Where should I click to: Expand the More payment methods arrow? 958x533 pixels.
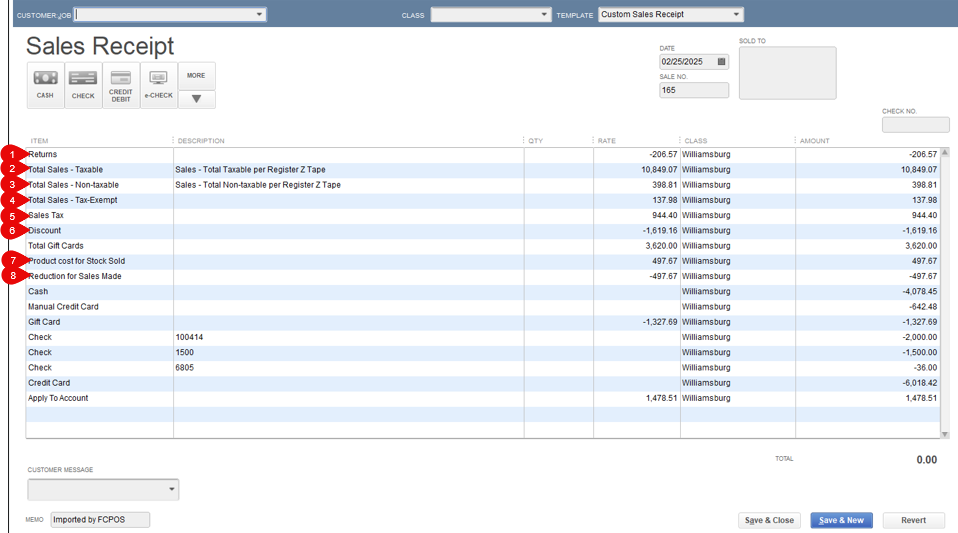coord(196,99)
